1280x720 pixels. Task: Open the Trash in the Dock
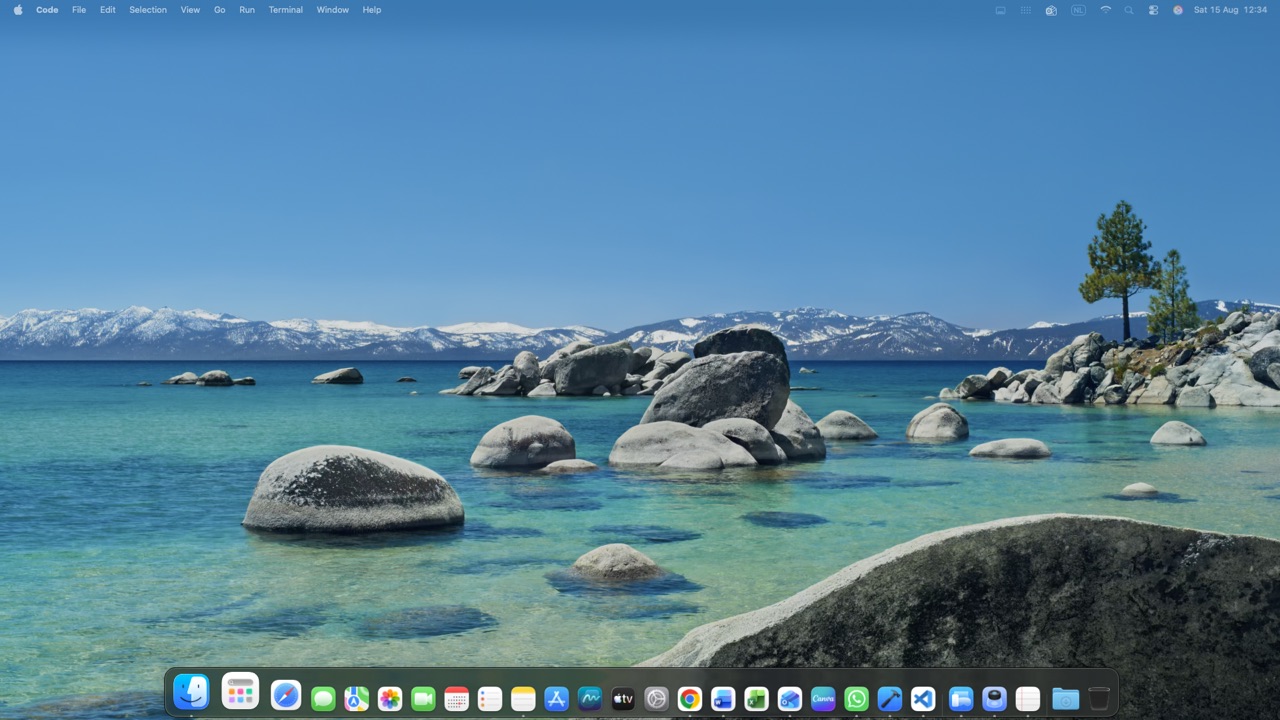1099,699
